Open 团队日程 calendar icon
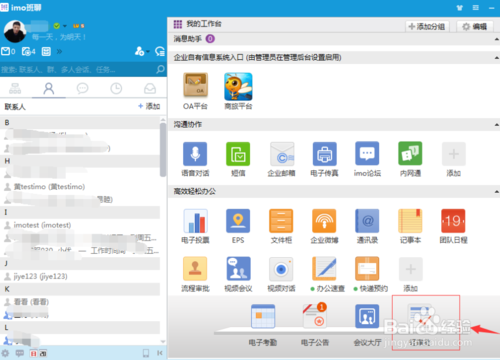 453,221
